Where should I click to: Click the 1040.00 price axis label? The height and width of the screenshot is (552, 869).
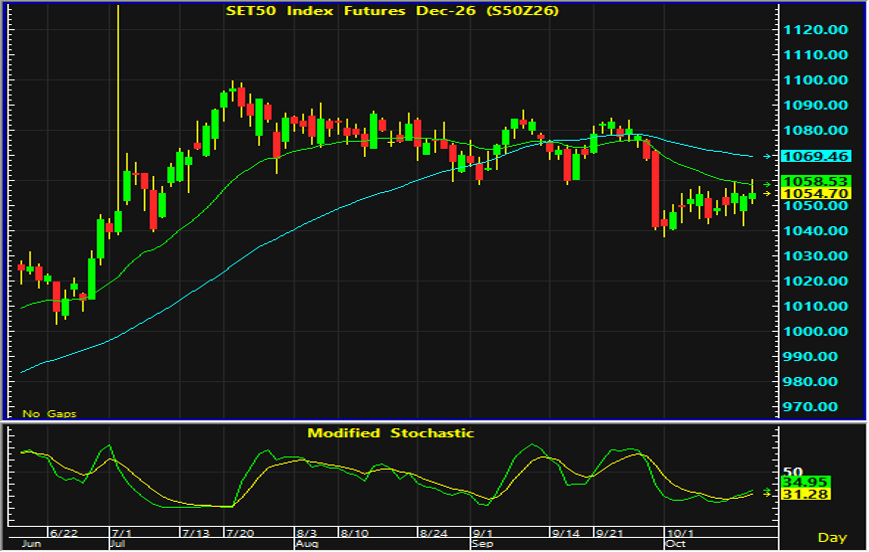[x=815, y=231]
